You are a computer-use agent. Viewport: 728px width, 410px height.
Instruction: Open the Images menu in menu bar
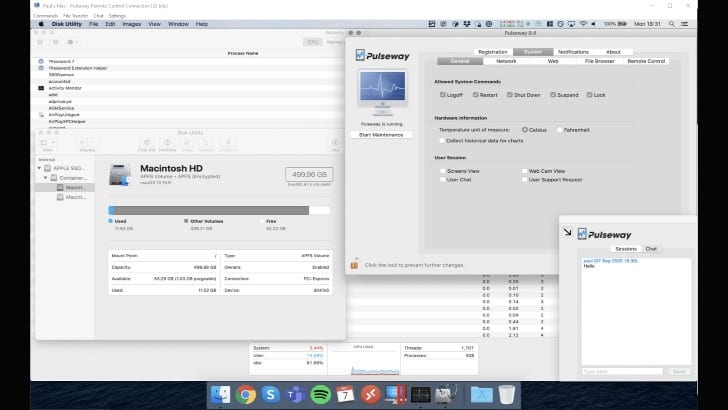click(x=131, y=24)
